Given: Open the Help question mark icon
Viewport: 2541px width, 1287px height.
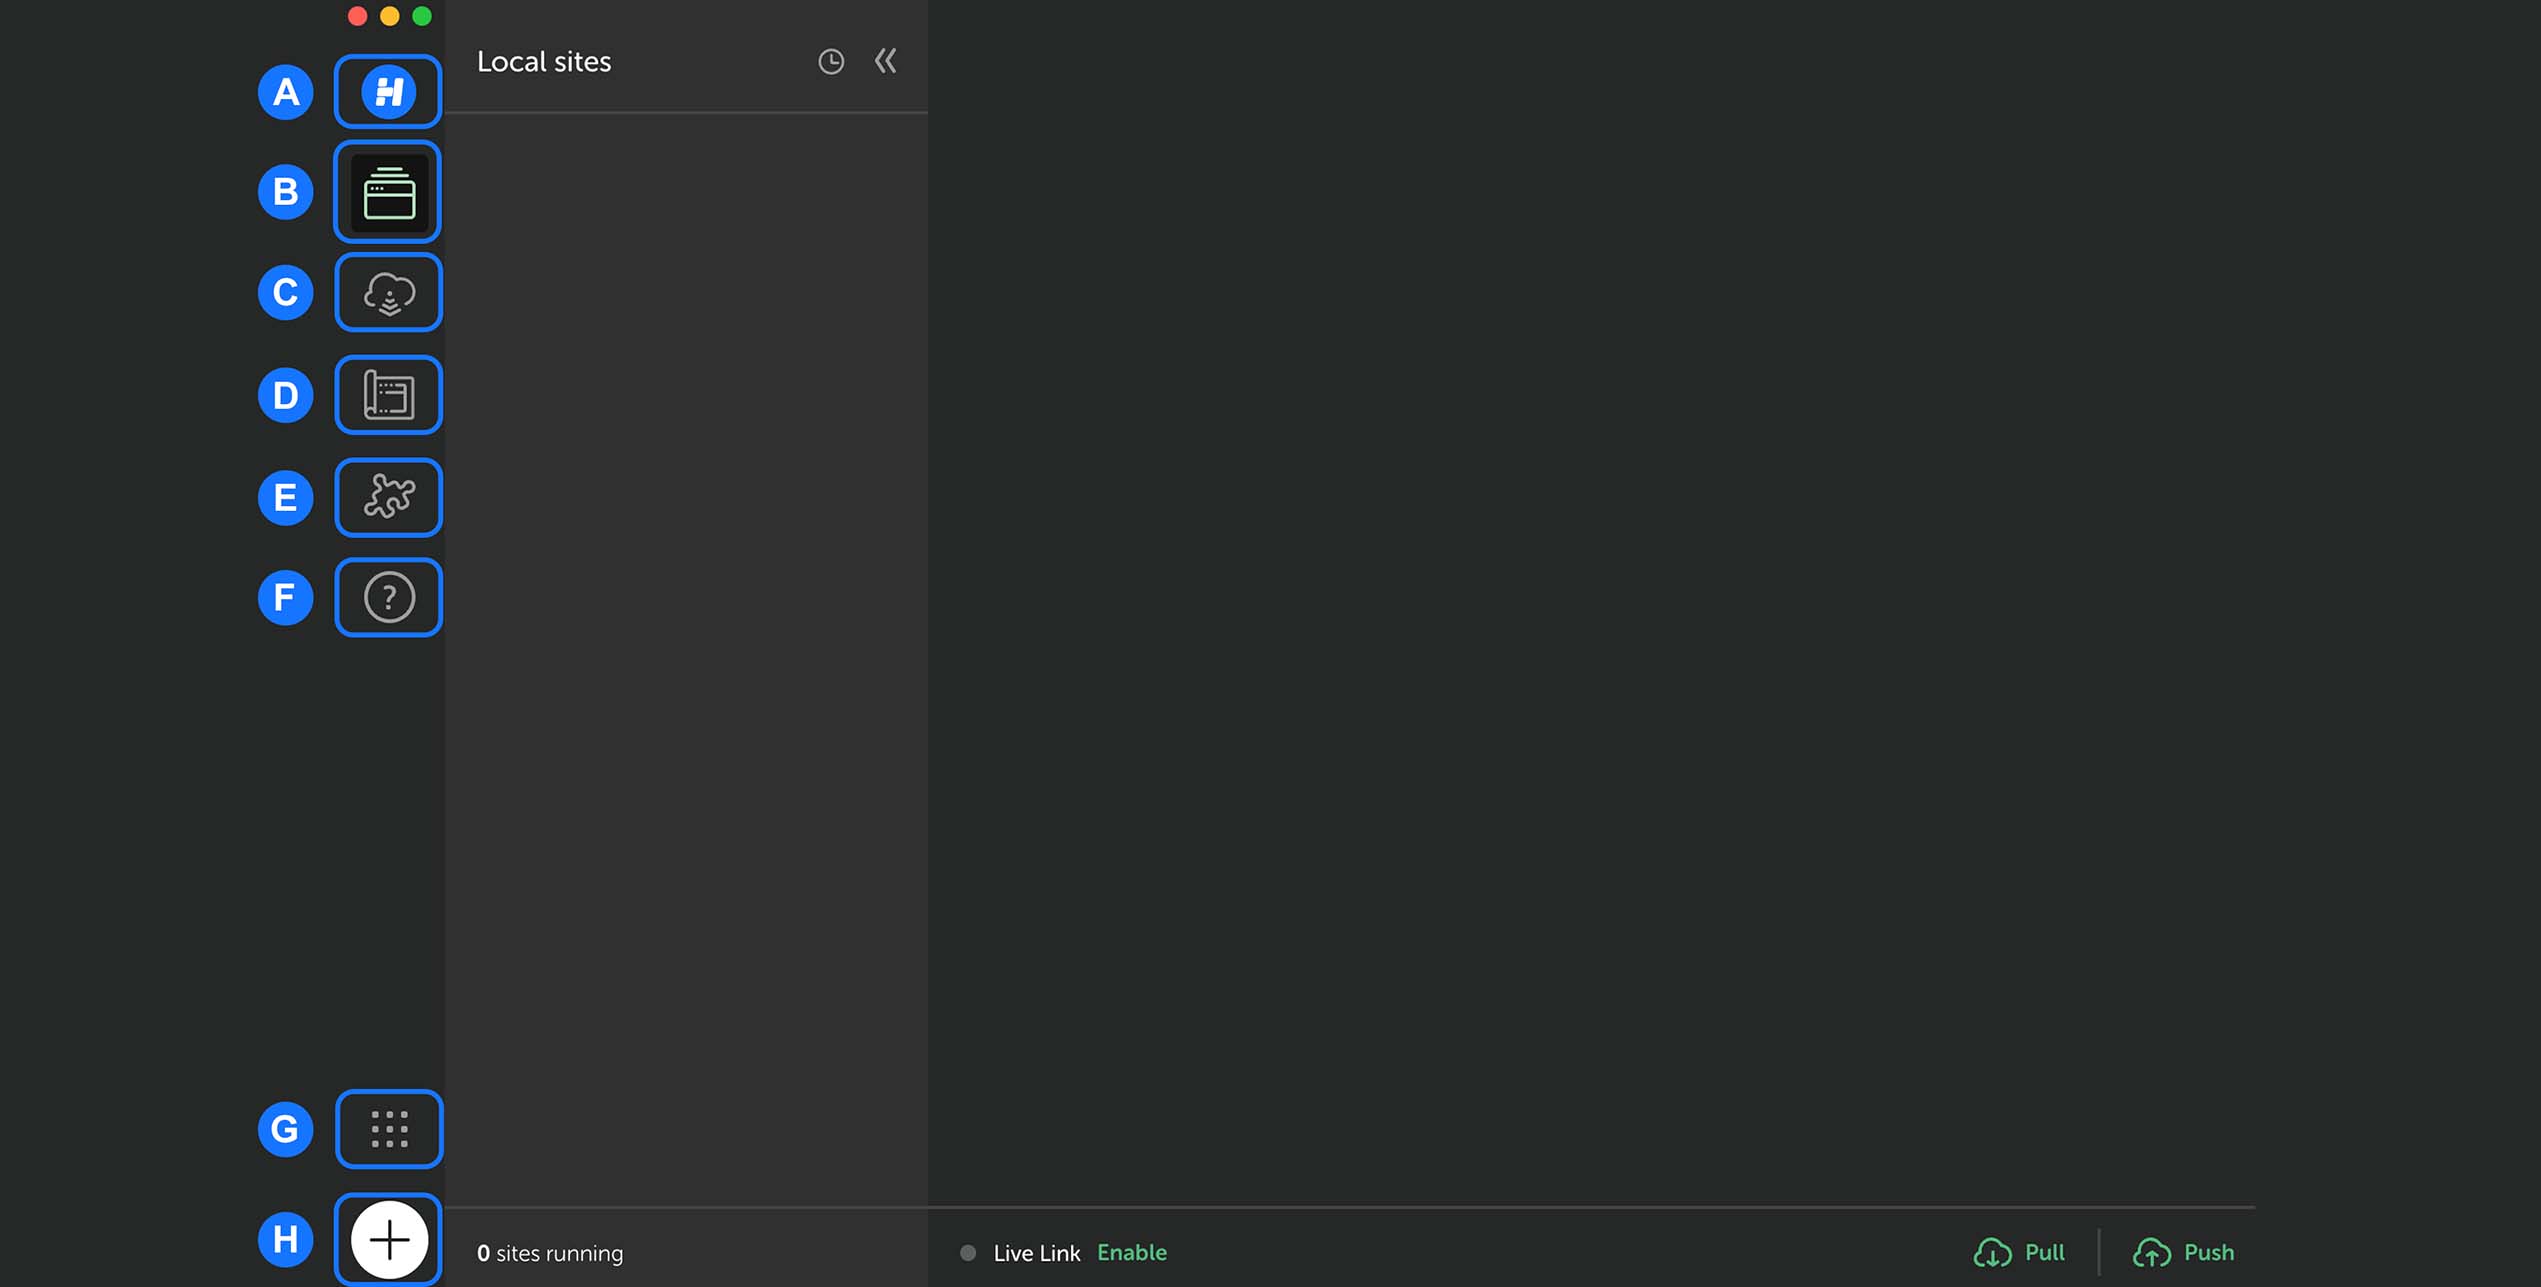Looking at the screenshot, I should (388, 598).
